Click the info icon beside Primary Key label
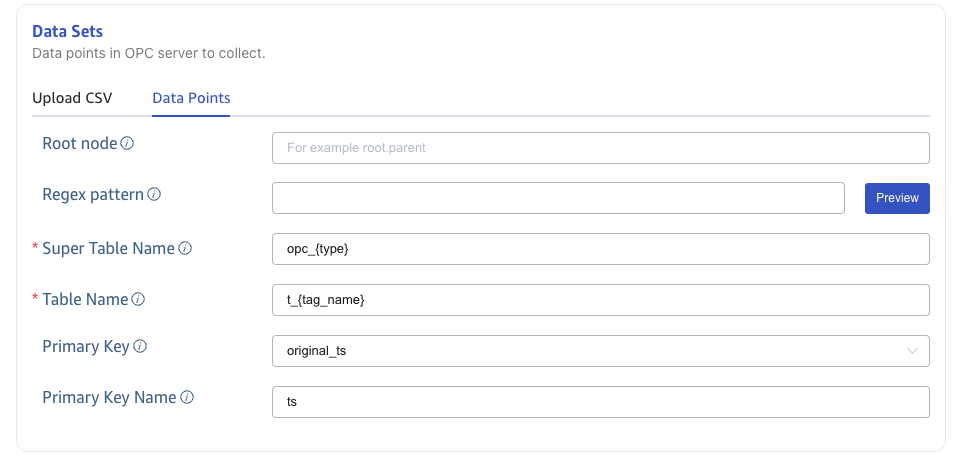958x461 pixels. 140,346
